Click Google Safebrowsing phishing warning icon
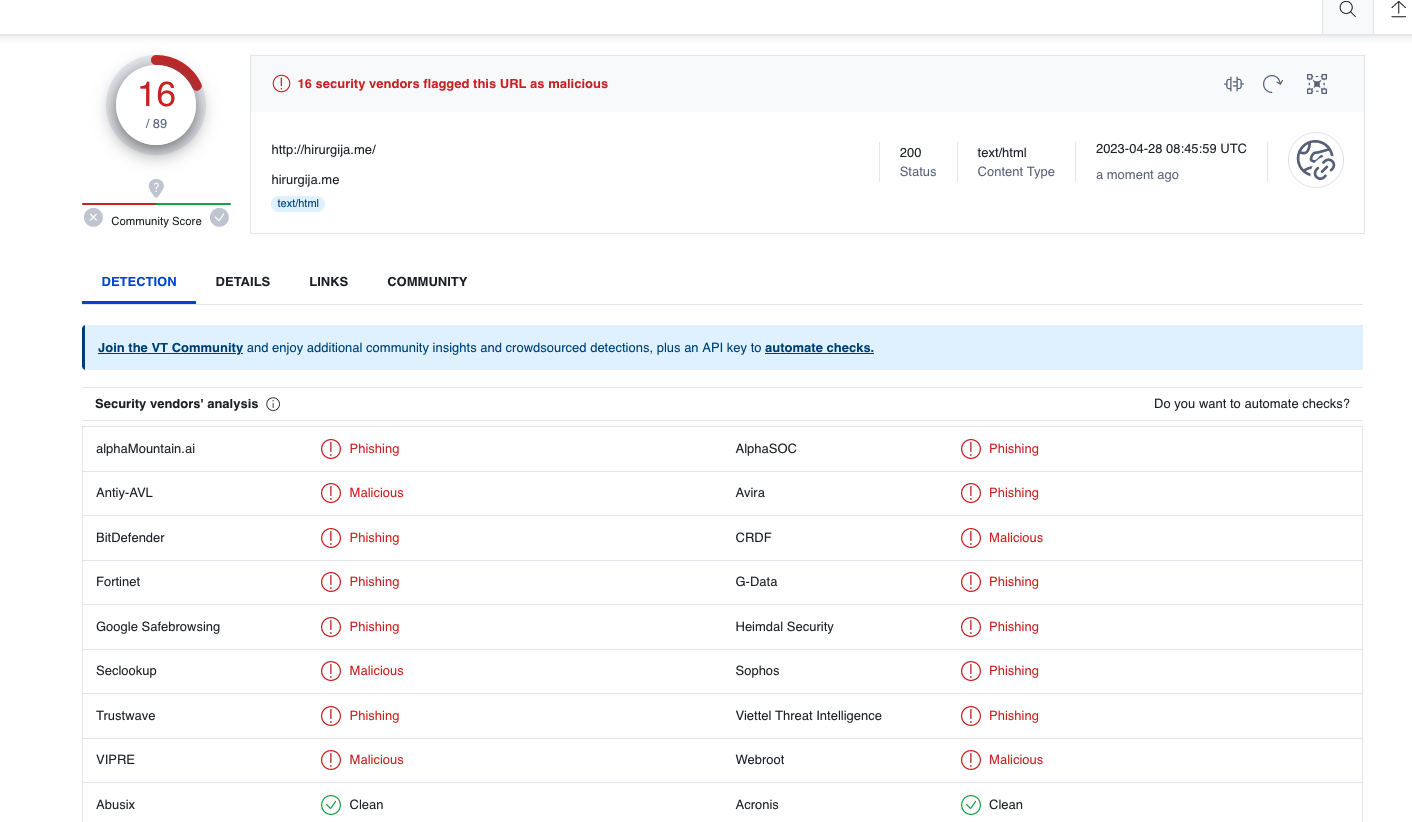The image size is (1412, 822). [331, 627]
